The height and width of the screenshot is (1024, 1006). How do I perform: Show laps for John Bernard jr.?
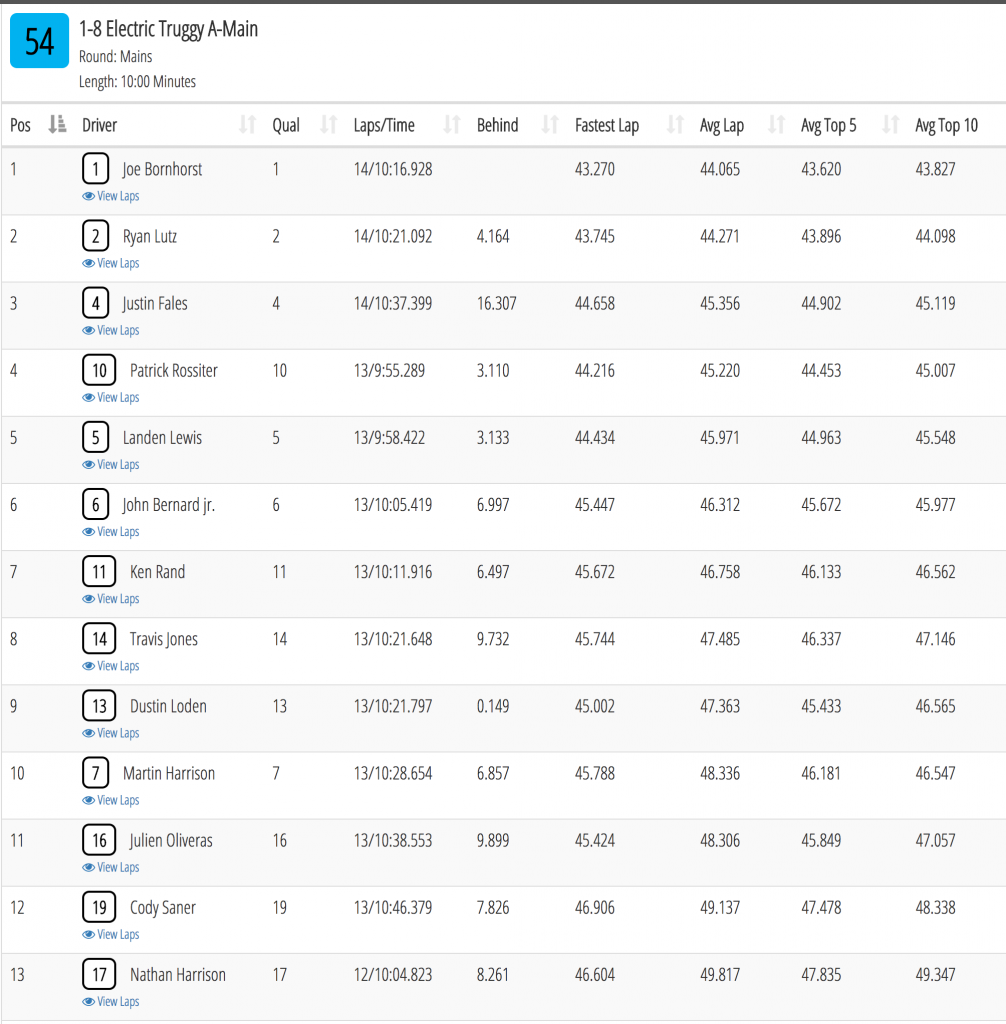click(110, 532)
